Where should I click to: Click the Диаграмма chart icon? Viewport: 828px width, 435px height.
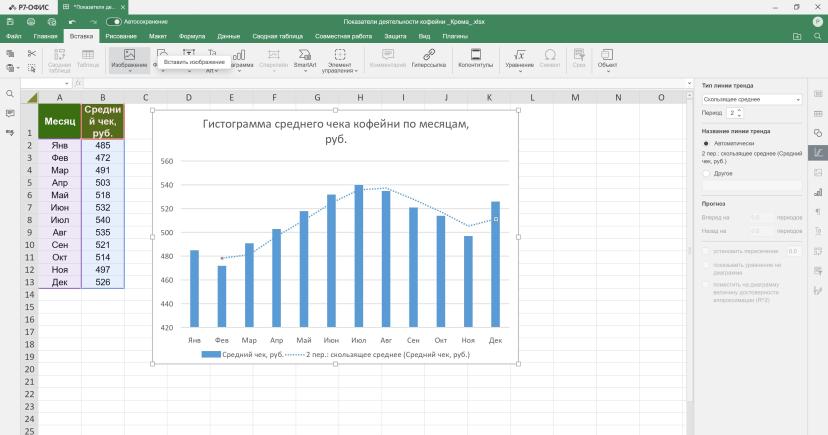239,55
